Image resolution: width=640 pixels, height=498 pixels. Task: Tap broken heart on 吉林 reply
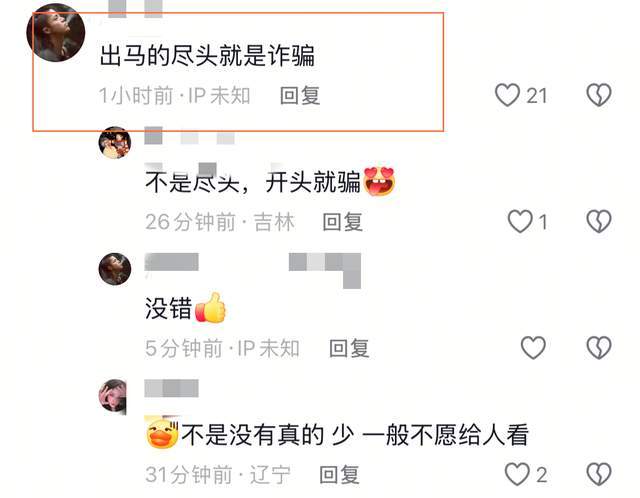click(599, 222)
